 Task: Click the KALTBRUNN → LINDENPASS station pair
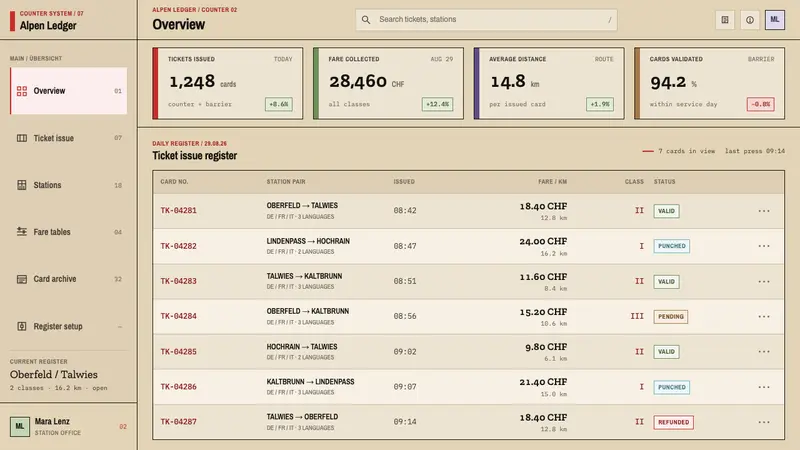tap(310, 382)
